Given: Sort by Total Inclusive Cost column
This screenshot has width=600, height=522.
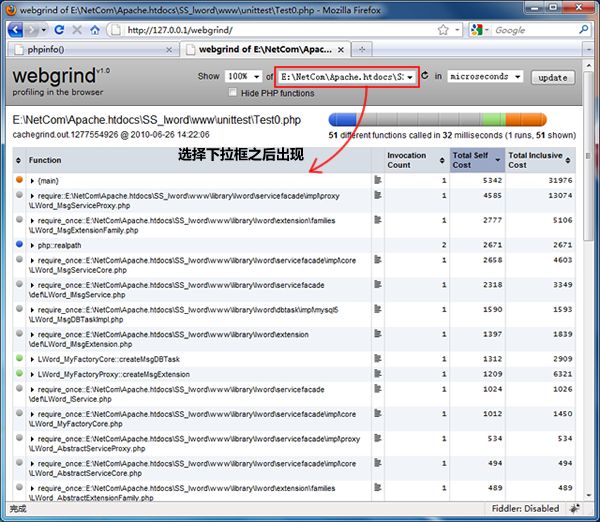Looking at the screenshot, I should [x=540, y=160].
